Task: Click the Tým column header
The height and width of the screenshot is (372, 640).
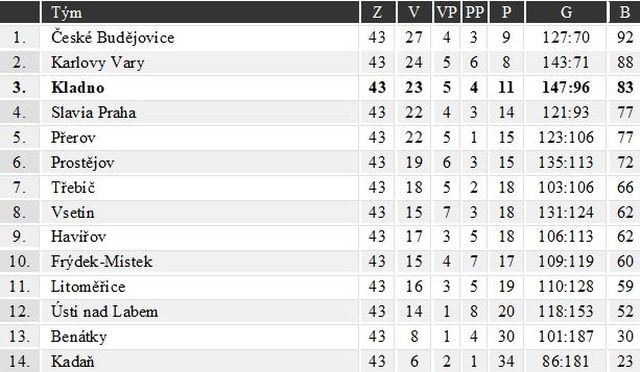Action: (67, 13)
